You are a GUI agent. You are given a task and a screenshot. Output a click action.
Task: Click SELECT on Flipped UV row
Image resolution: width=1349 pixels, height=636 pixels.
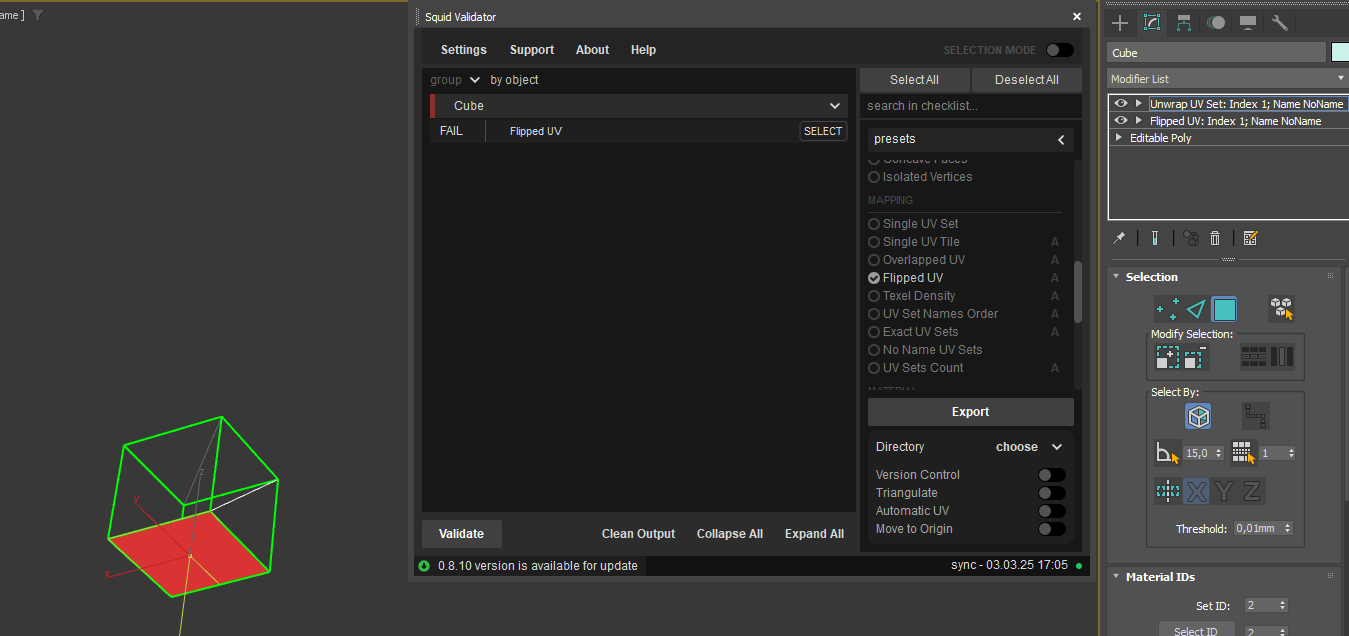coord(823,131)
